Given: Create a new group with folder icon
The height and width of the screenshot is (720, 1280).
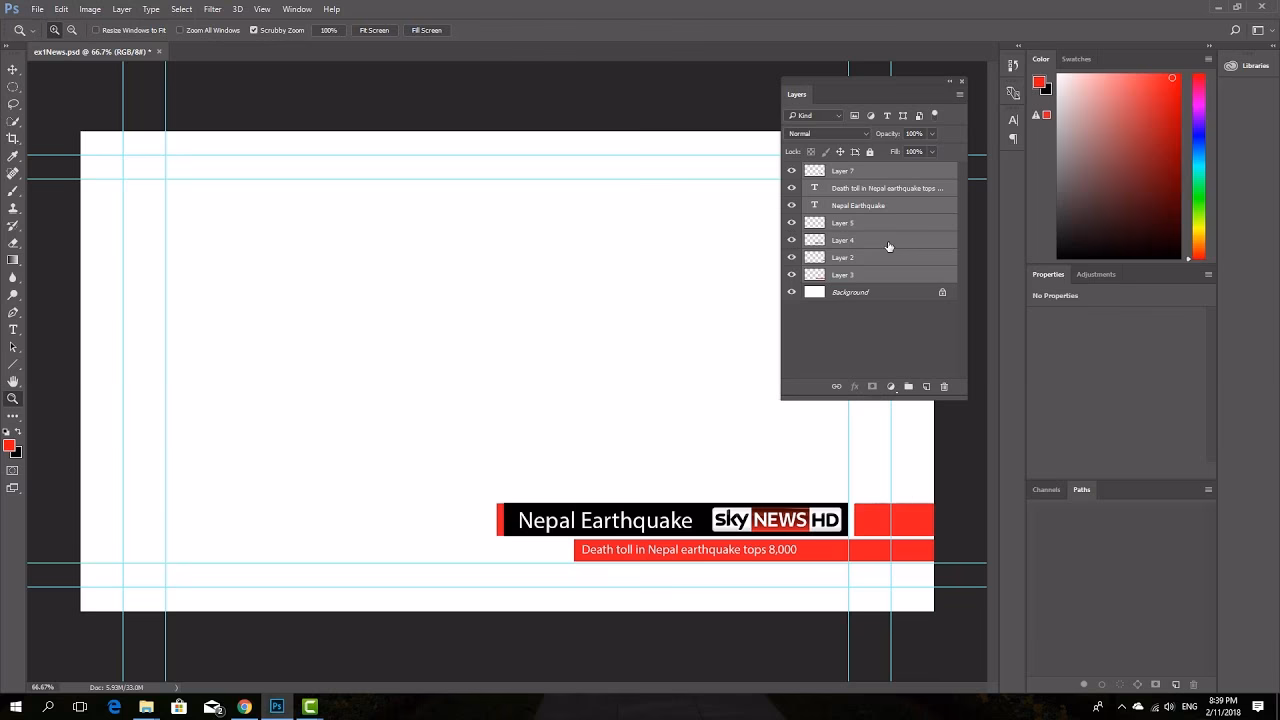Looking at the screenshot, I should click(908, 387).
